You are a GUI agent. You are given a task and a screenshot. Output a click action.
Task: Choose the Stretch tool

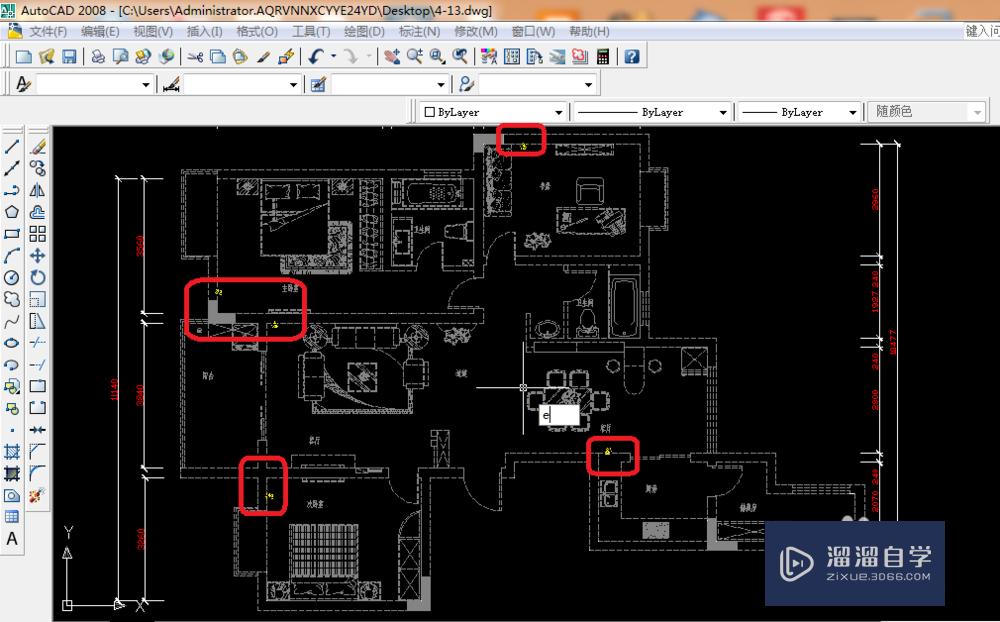click(38, 320)
